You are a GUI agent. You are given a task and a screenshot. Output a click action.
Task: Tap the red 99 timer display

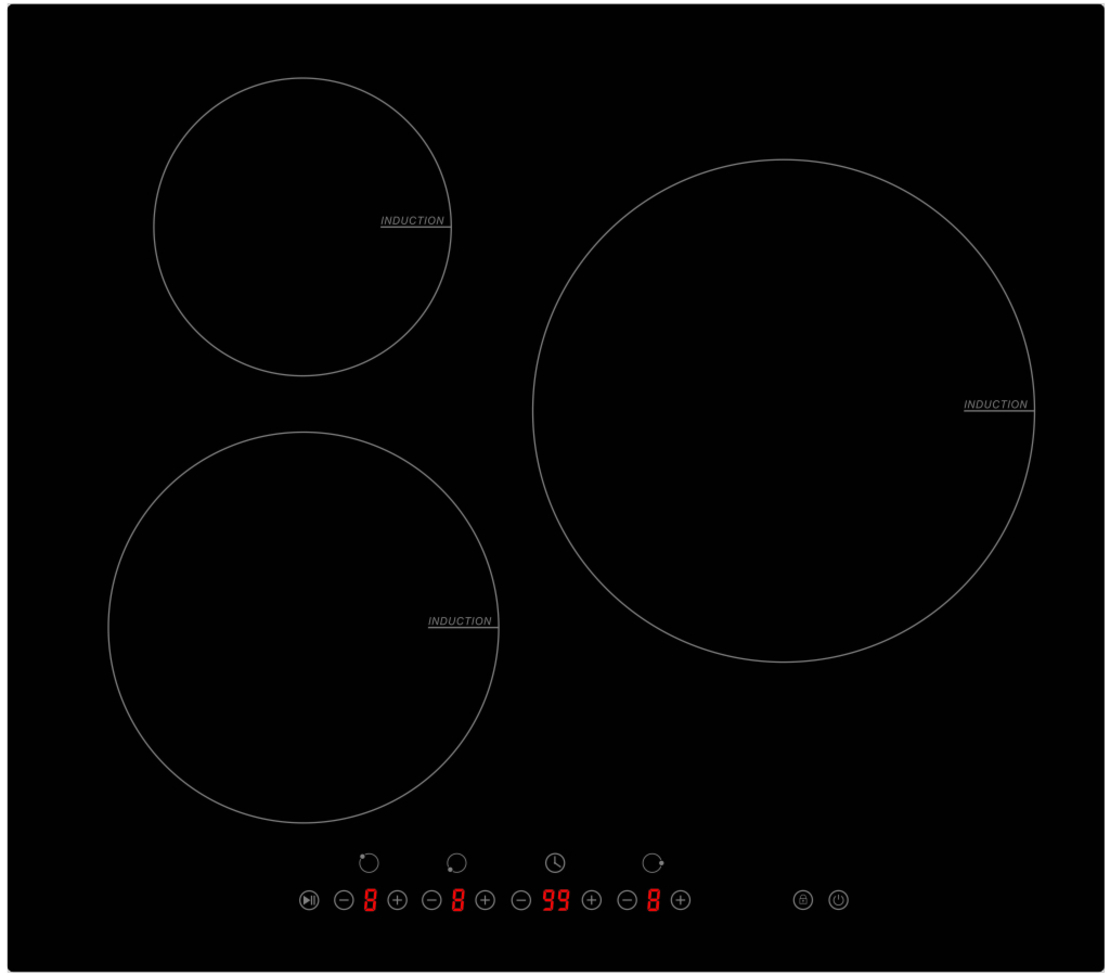coord(556,901)
